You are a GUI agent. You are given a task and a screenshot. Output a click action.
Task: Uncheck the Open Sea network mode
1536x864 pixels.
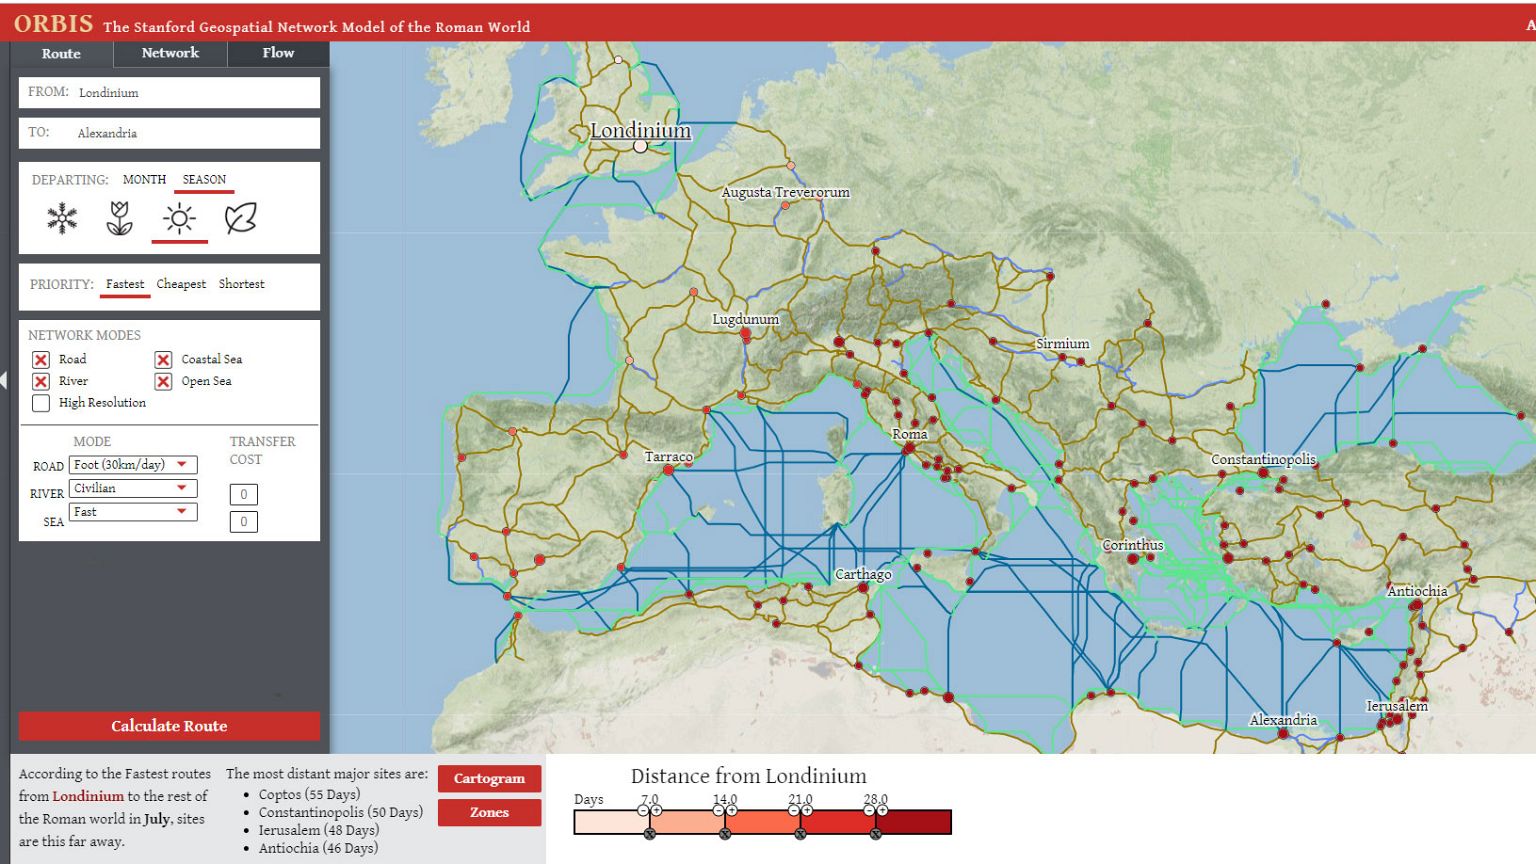162,381
